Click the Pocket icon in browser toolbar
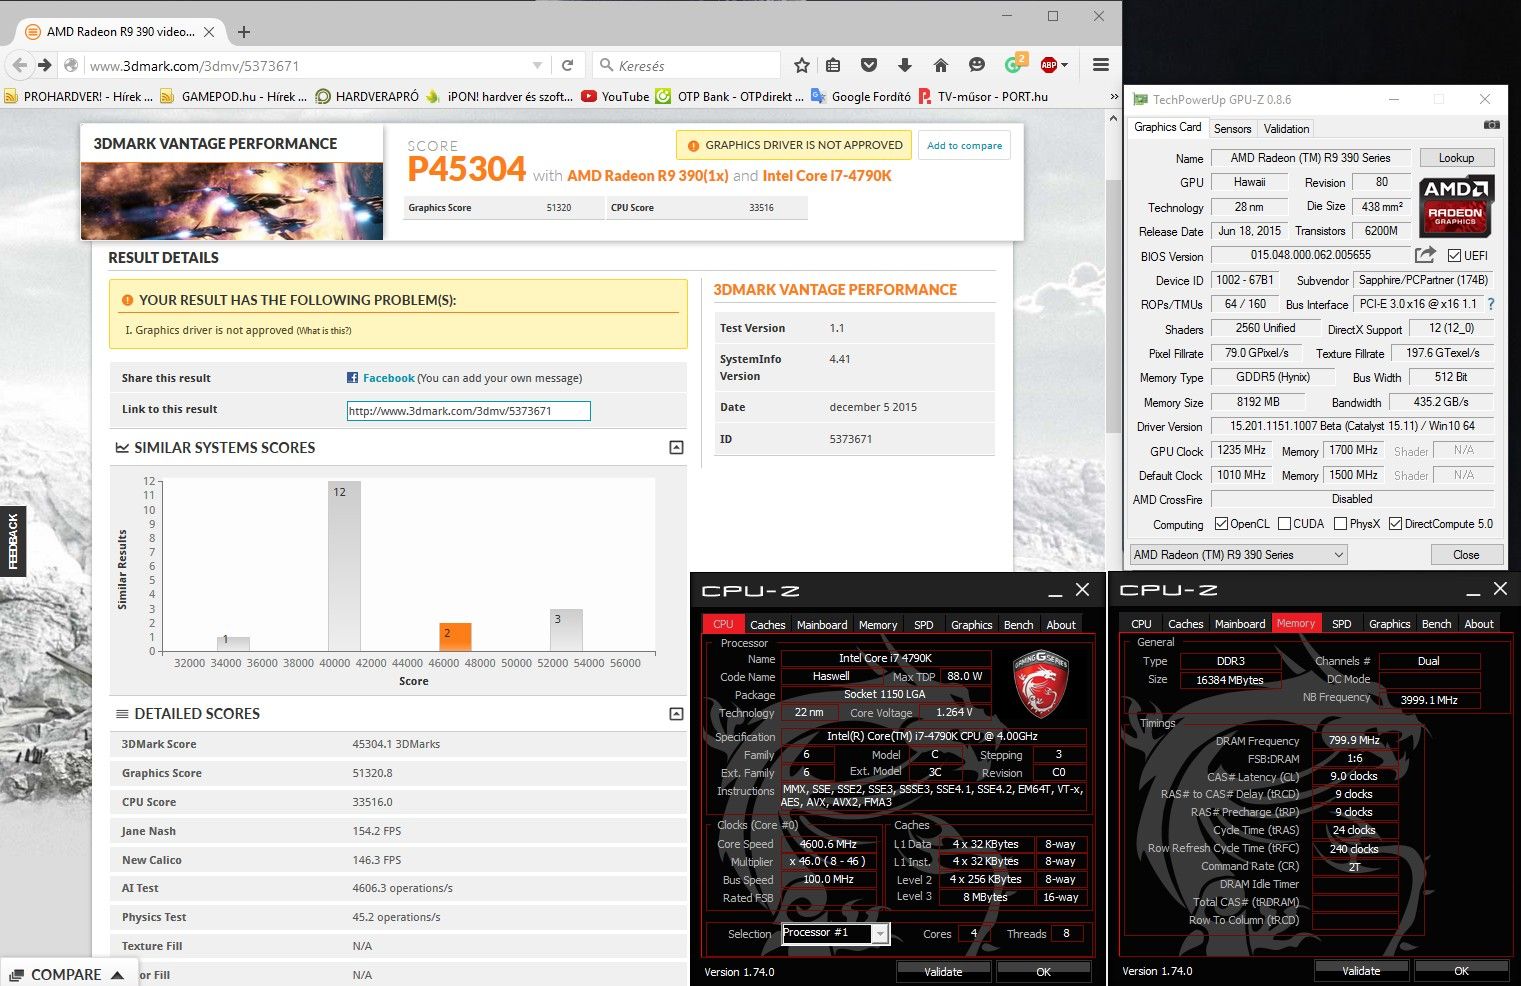 (x=868, y=65)
